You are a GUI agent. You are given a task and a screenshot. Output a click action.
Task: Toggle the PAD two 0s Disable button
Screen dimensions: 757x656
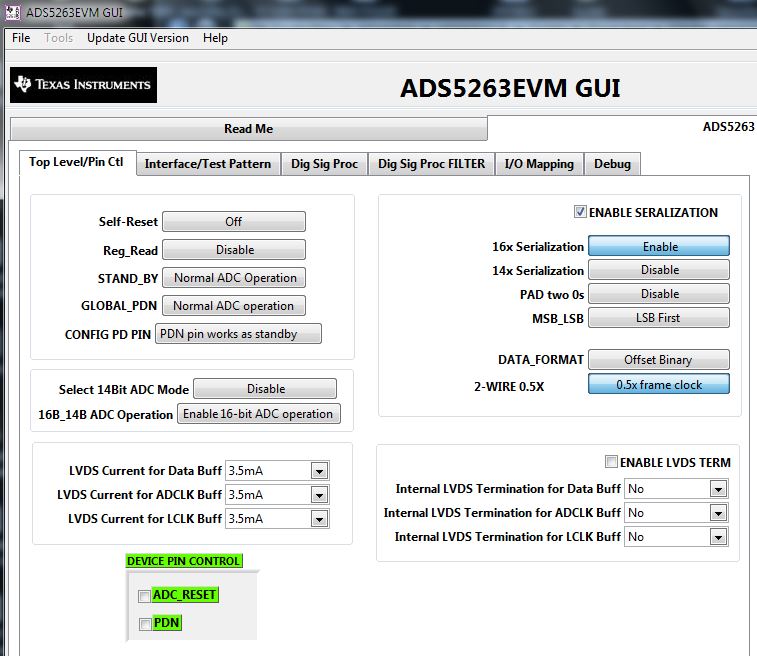pyautogui.click(x=659, y=293)
